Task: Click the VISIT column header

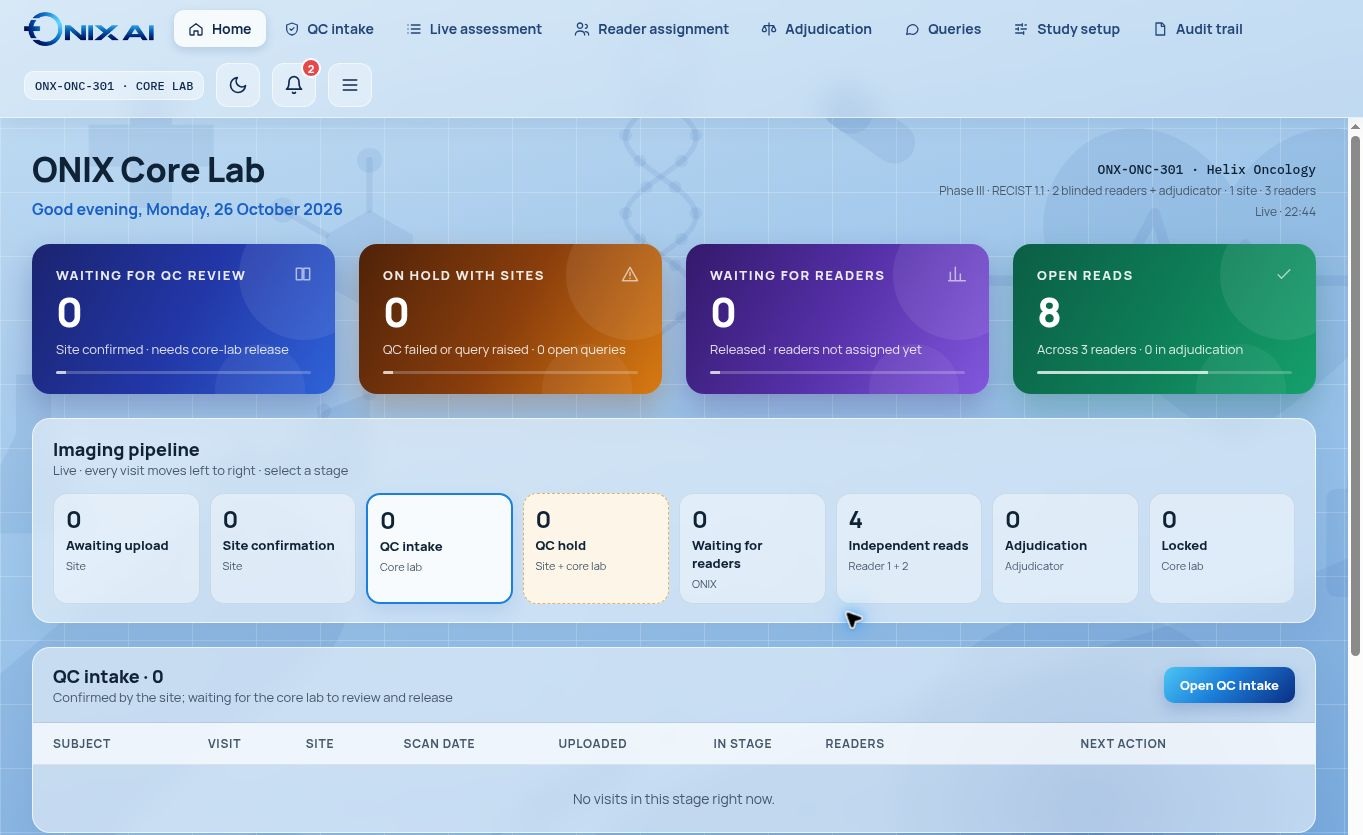Action: (x=224, y=744)
